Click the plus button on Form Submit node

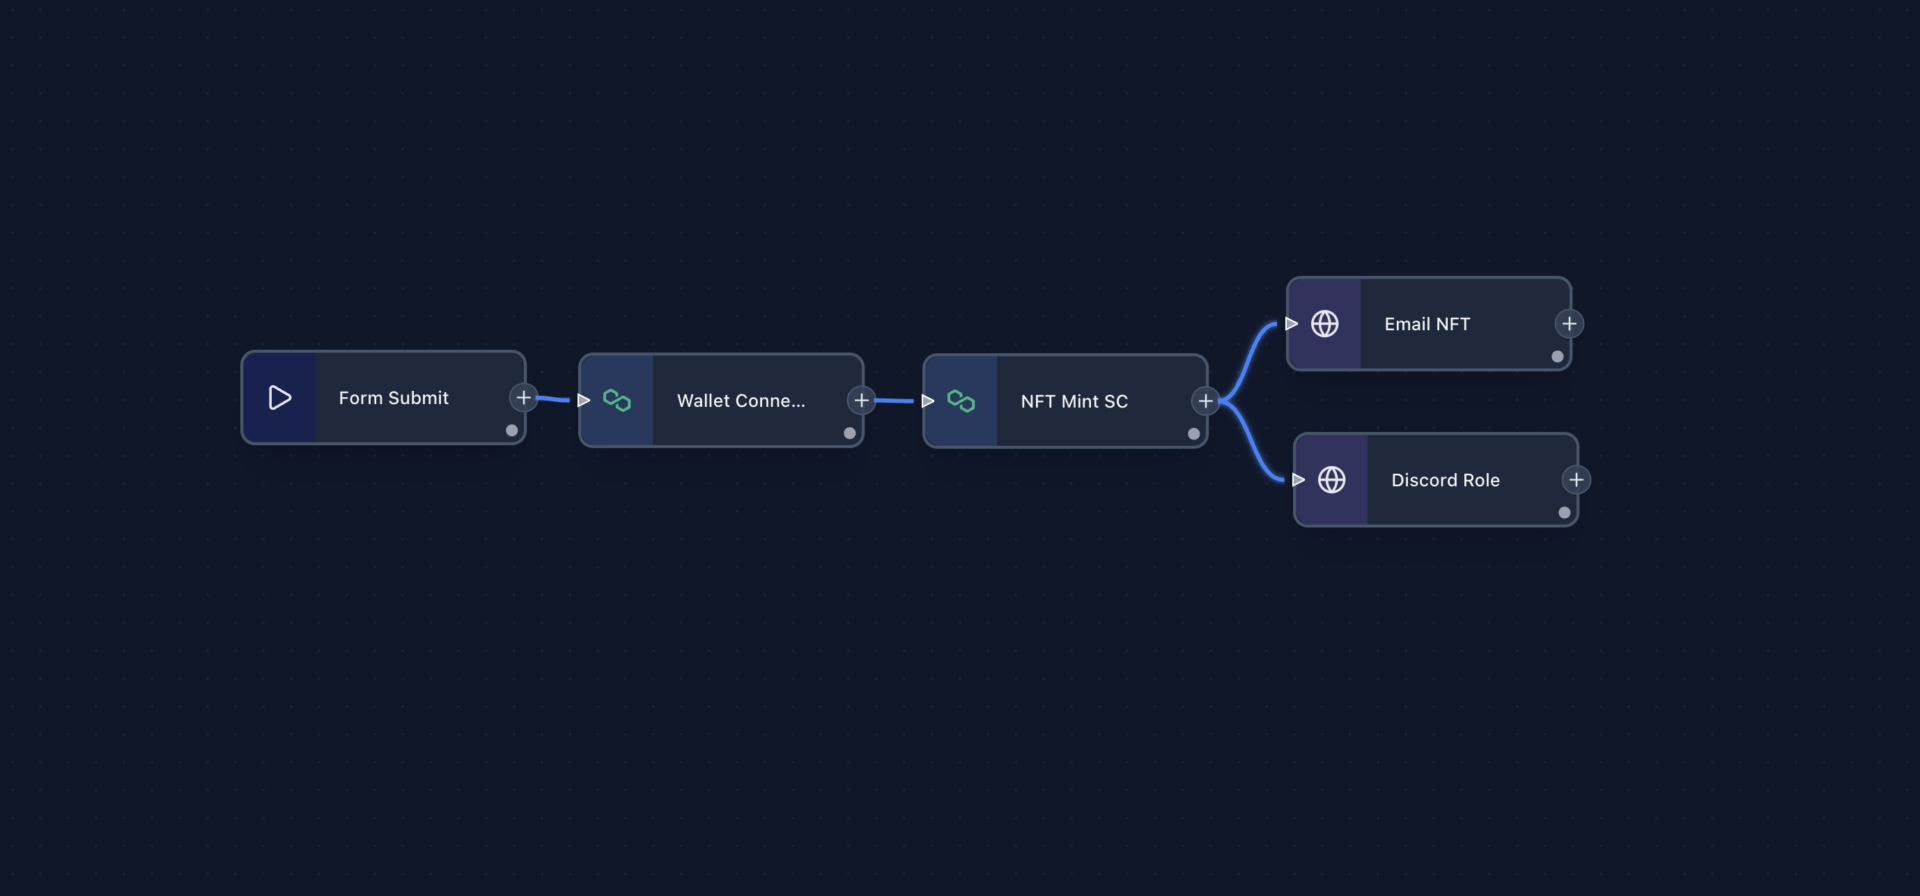523,398
